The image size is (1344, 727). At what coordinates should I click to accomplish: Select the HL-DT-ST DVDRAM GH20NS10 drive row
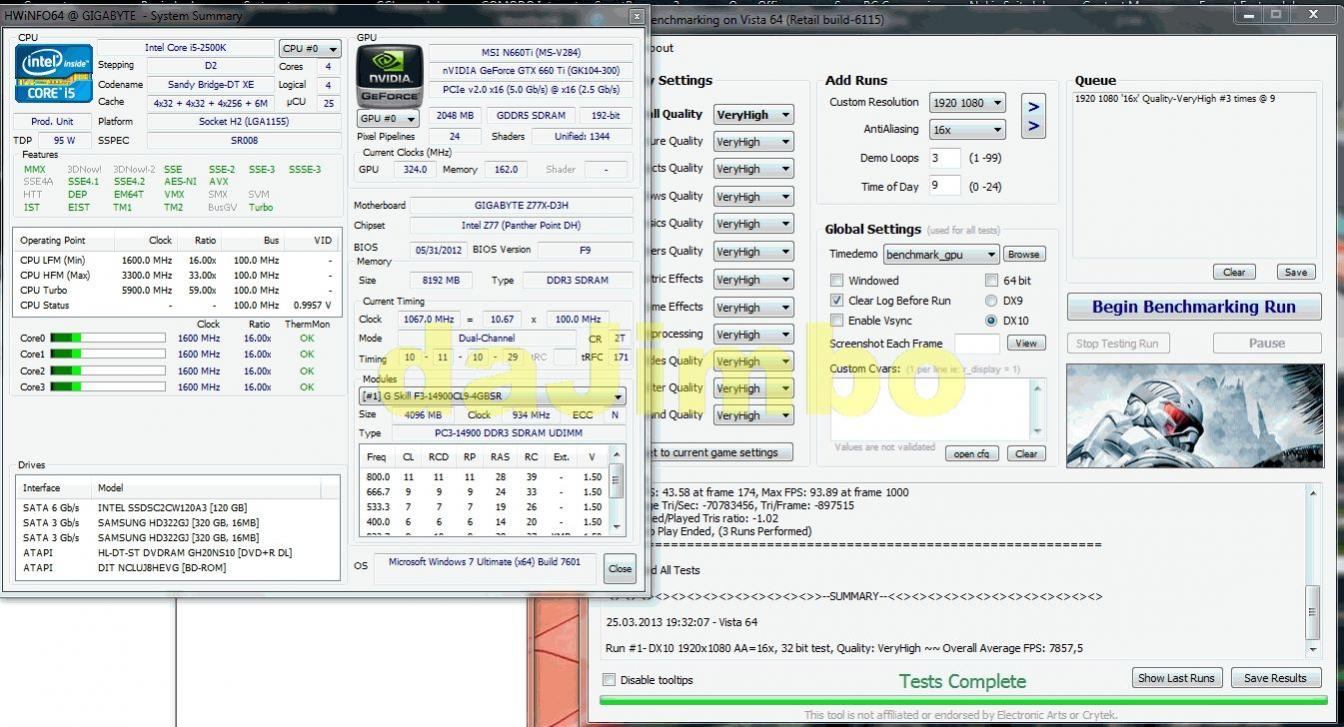click(x=177, y=553)
